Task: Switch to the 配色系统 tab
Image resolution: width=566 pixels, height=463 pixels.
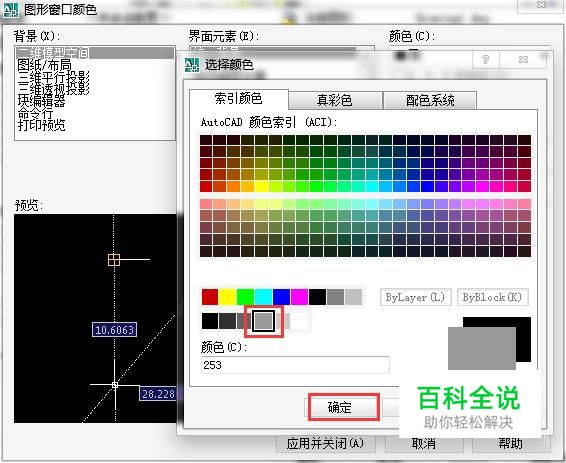Action: pos(430,100)
